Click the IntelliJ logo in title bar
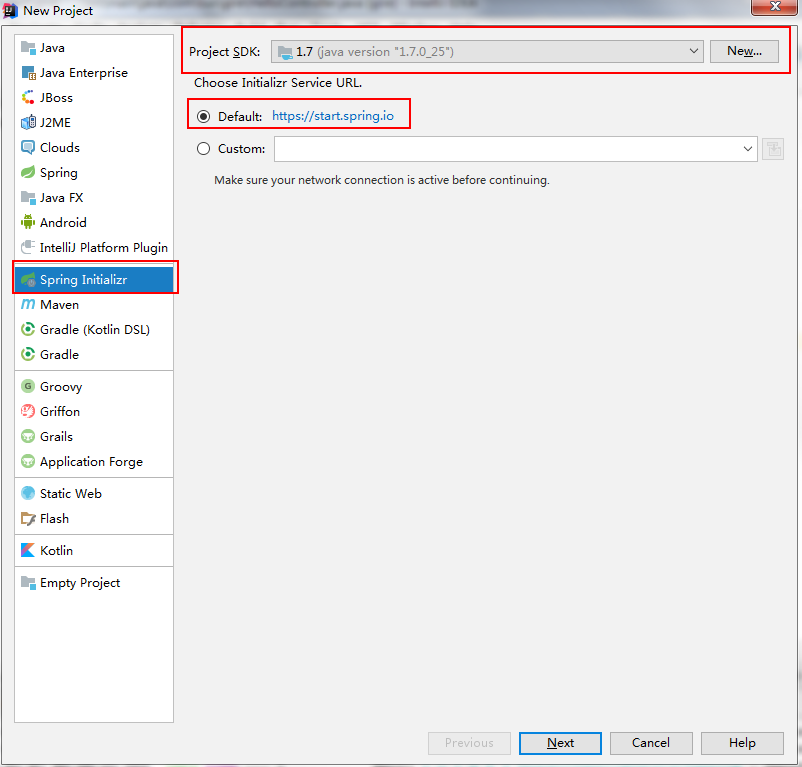 tap(11, 10)
